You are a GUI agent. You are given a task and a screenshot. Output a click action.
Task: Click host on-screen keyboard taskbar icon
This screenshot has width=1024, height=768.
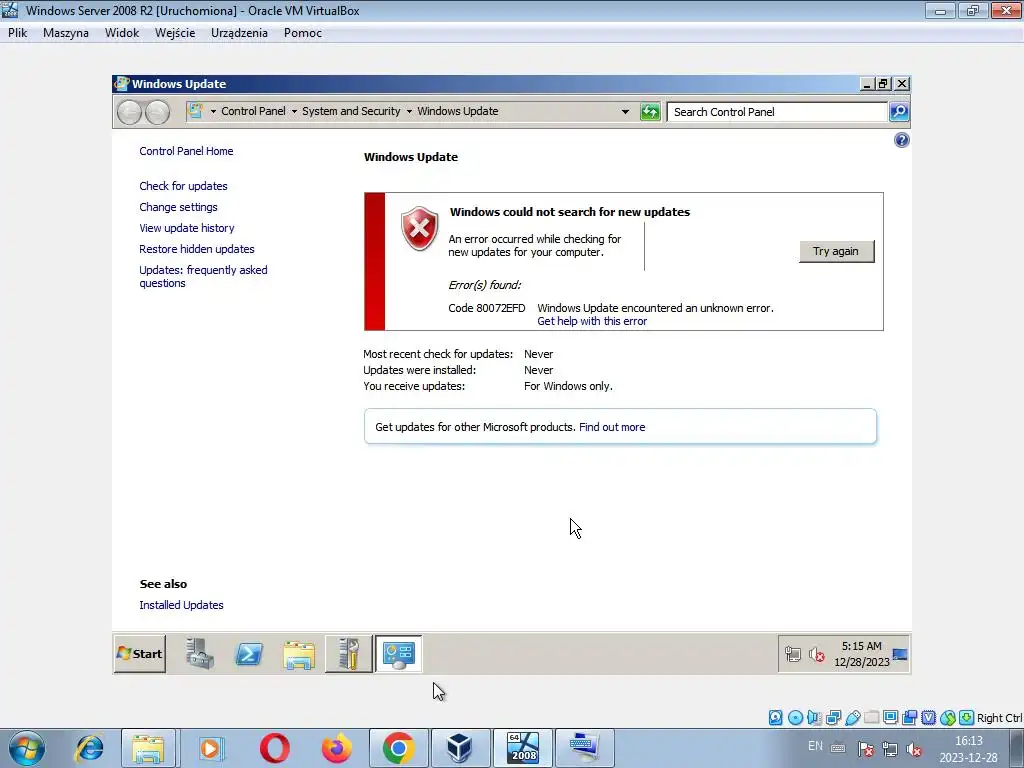[584, 748]
